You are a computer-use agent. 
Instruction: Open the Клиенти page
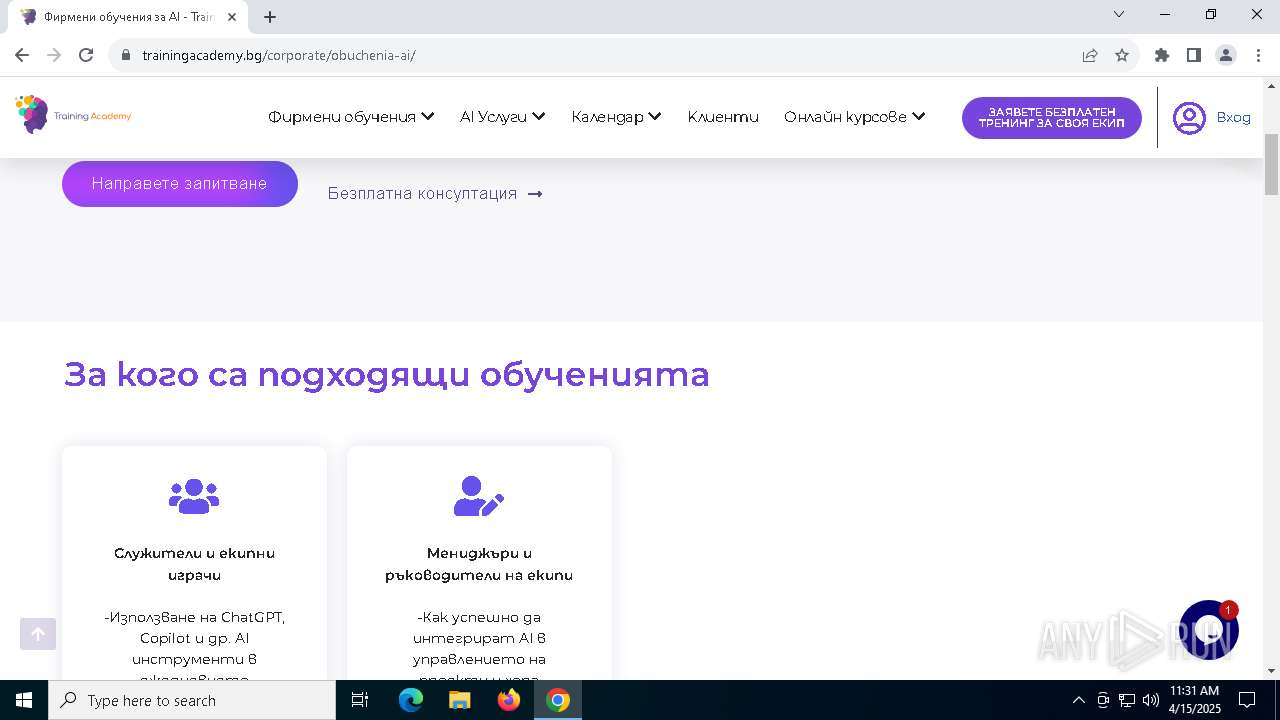point(723,117)
